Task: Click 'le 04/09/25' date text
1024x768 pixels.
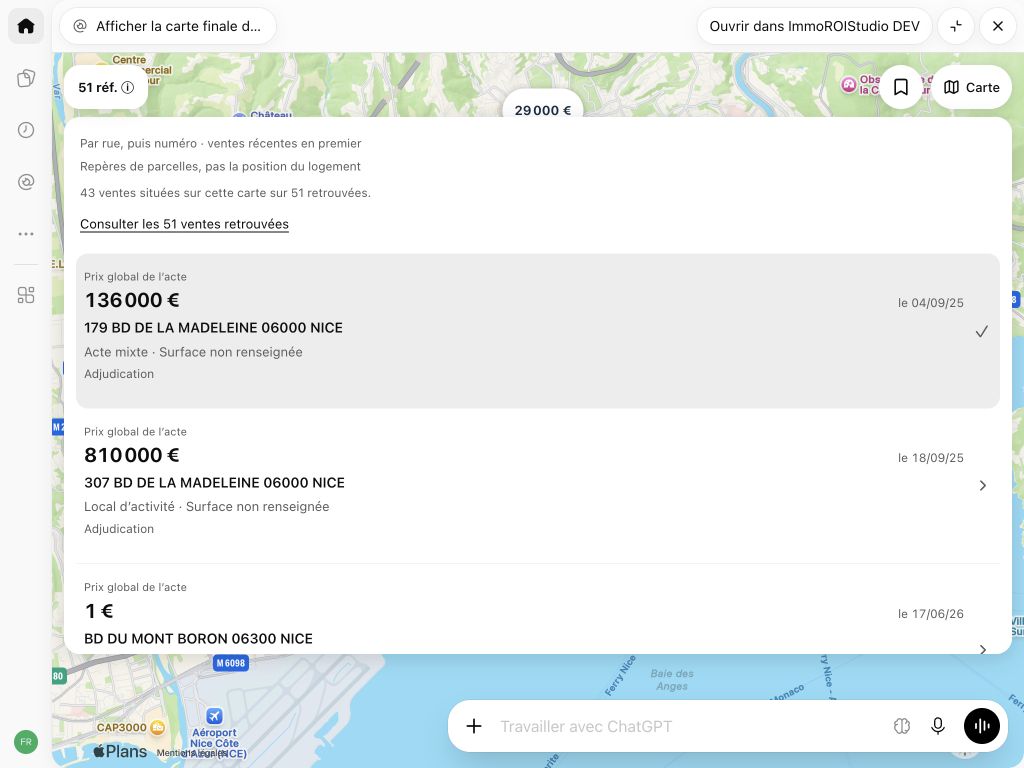Action: pos(931,303)
